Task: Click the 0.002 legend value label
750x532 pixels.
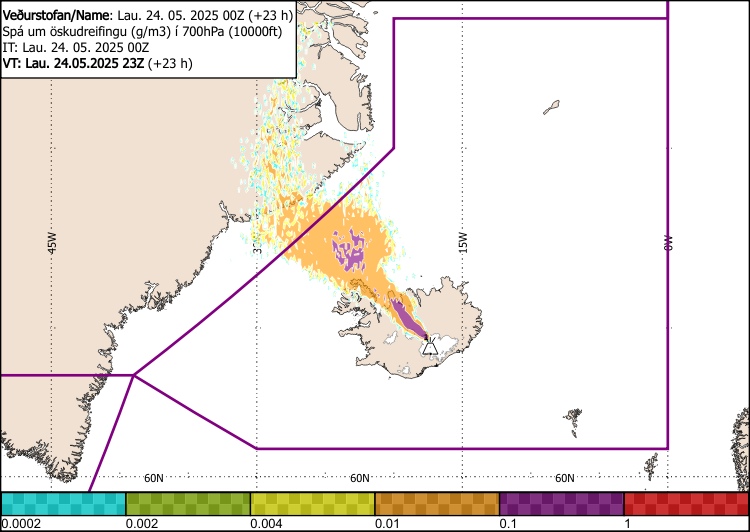Action: pos(143,523)
